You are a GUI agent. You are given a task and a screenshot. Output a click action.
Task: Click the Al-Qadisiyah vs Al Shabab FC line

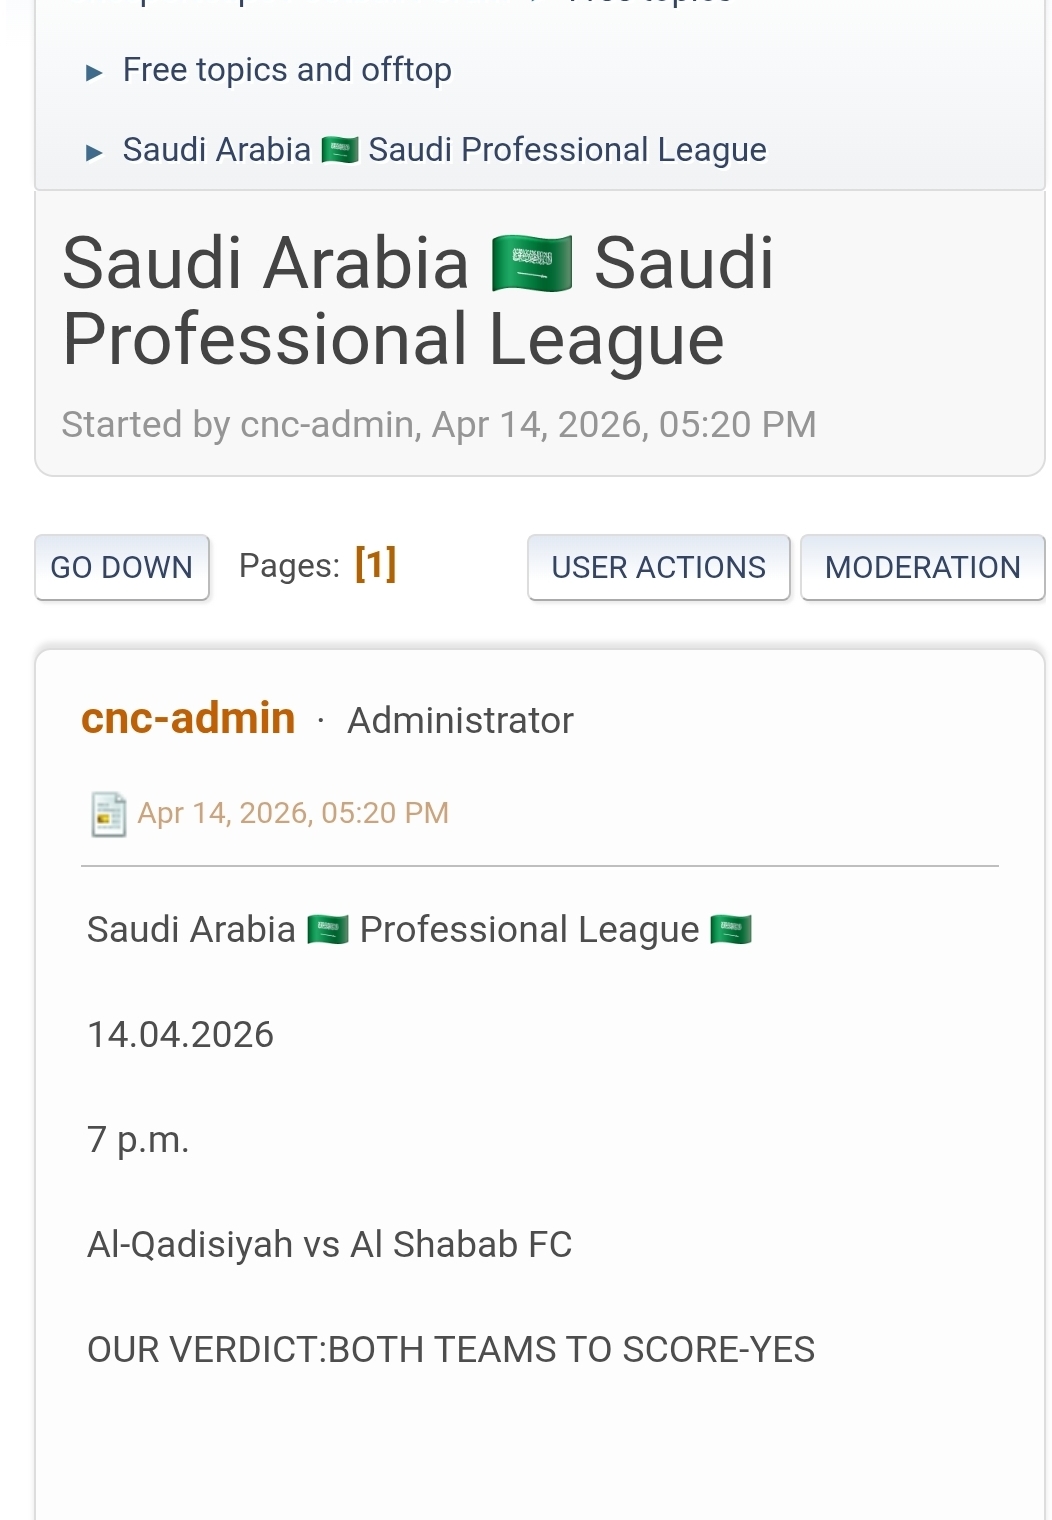pyautogui.click(x=330, y=1245)
